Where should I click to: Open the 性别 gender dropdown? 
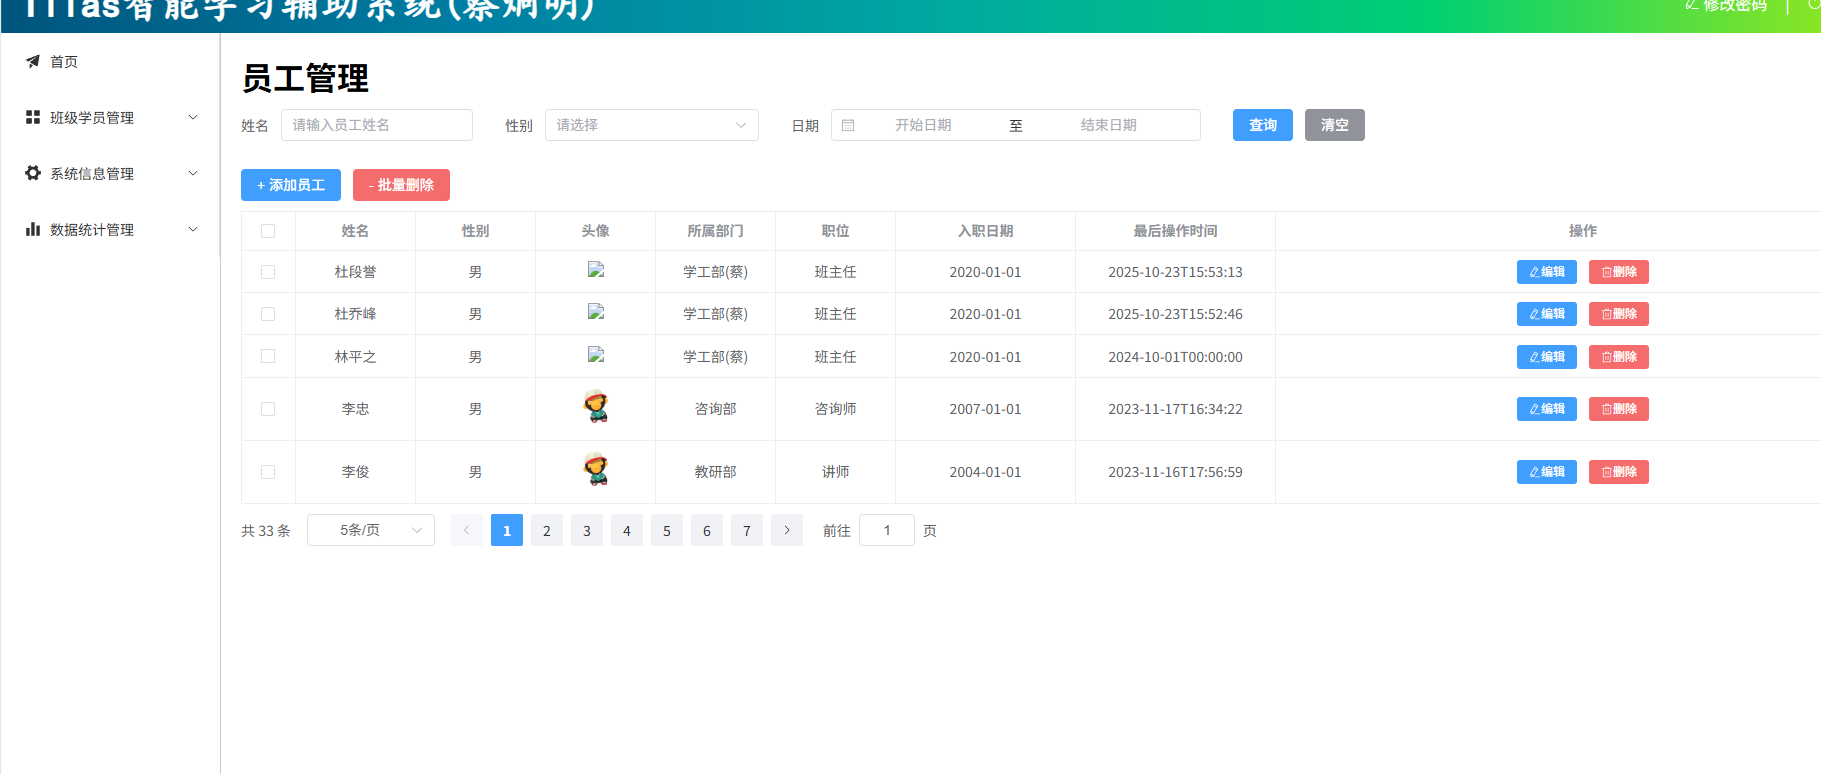651,125
